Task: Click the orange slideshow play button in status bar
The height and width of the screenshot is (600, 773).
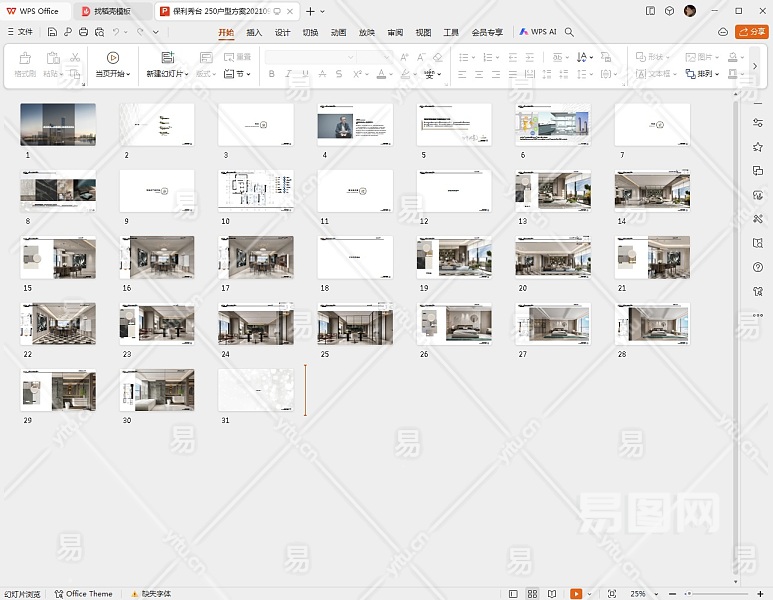Action: (x=576, y=594)
